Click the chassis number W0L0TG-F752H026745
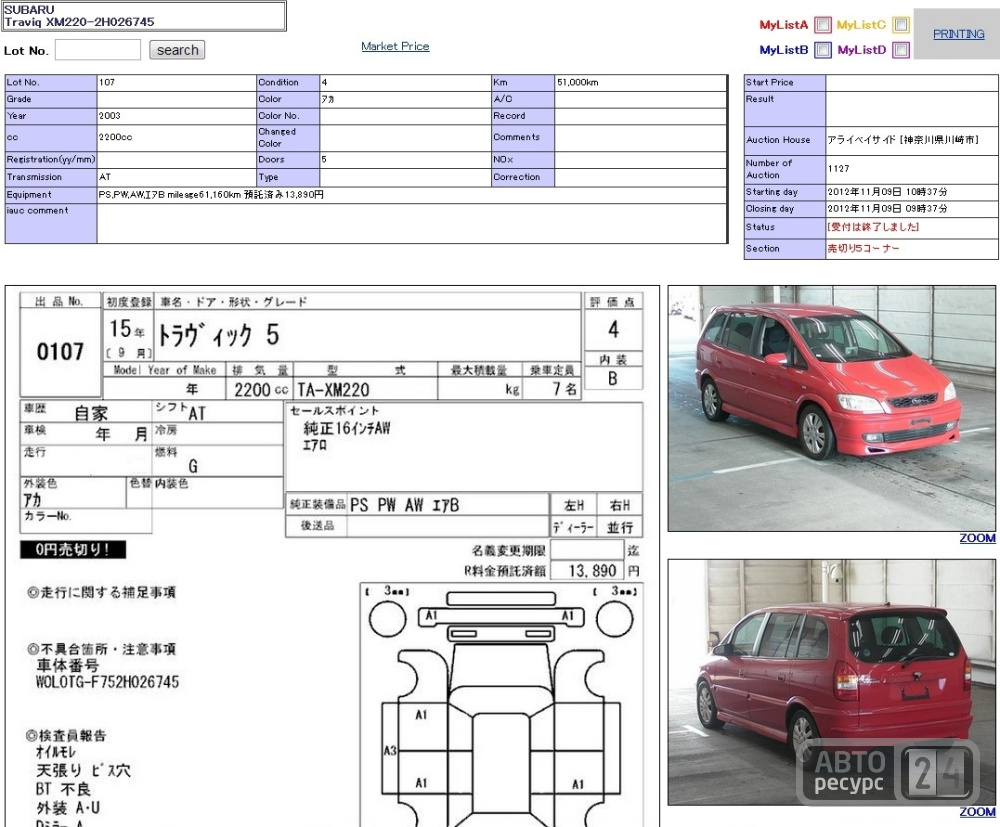The width and height of the screenshot is (1000, 827). point(107,682)
